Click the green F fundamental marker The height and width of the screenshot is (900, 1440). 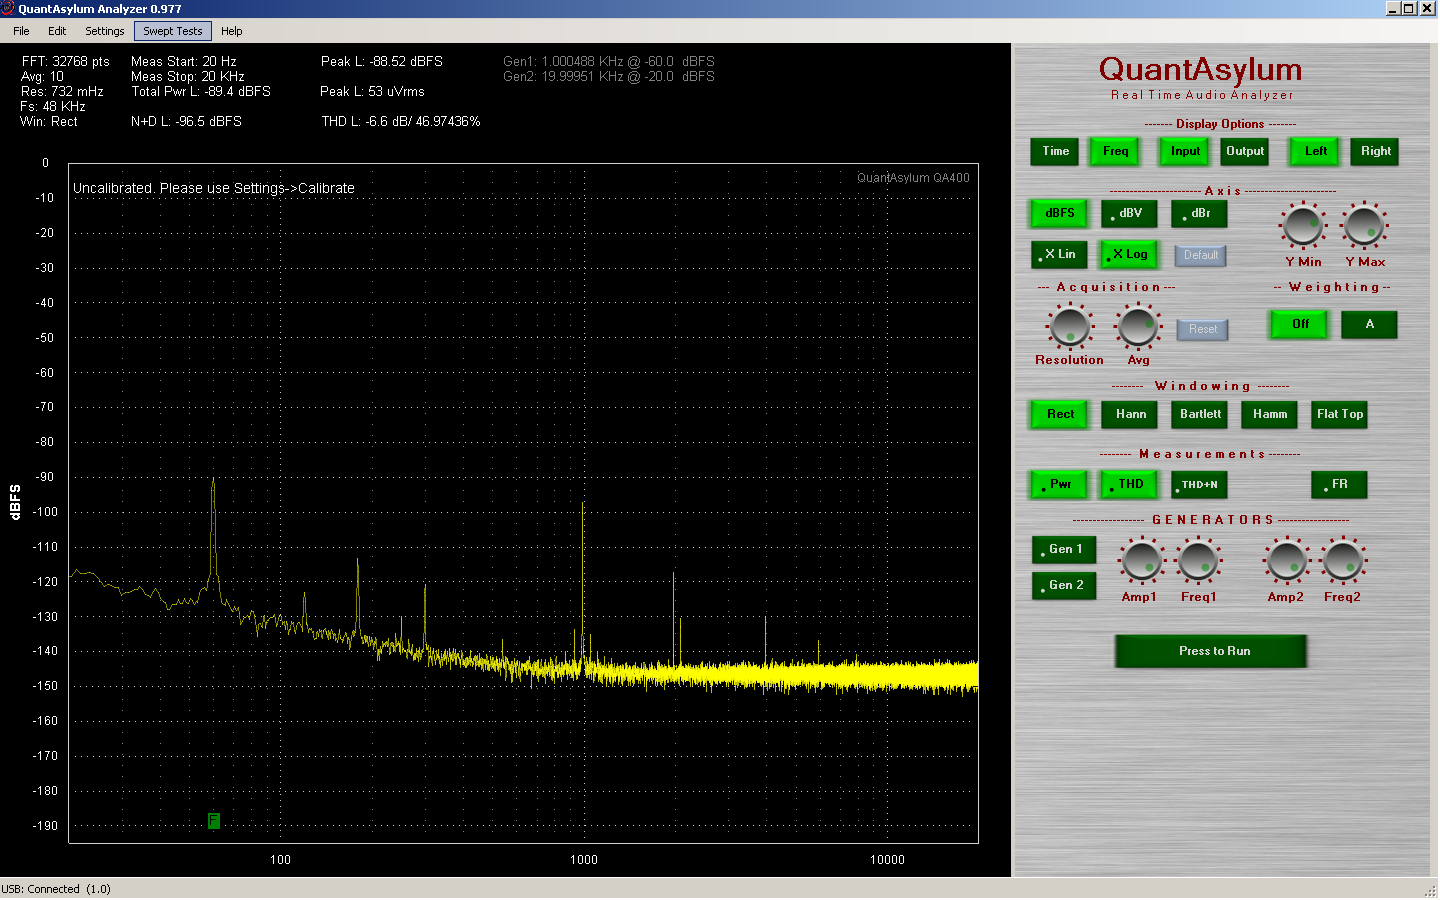click(x=213, y=821)
